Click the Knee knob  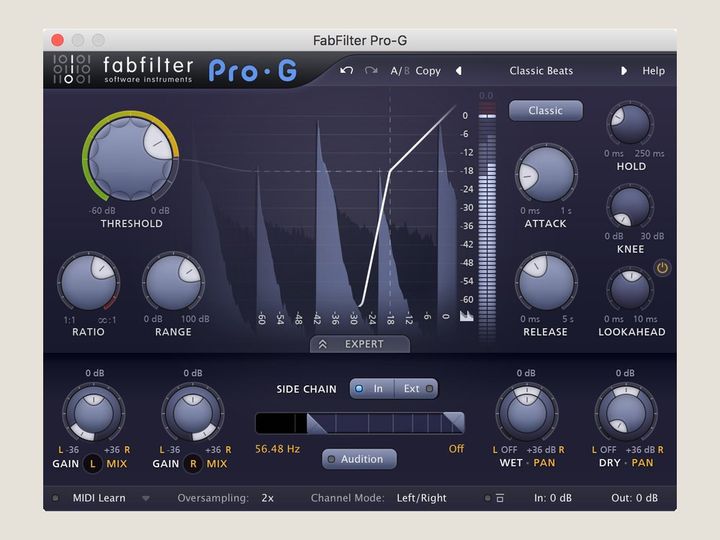pos(630,207)
